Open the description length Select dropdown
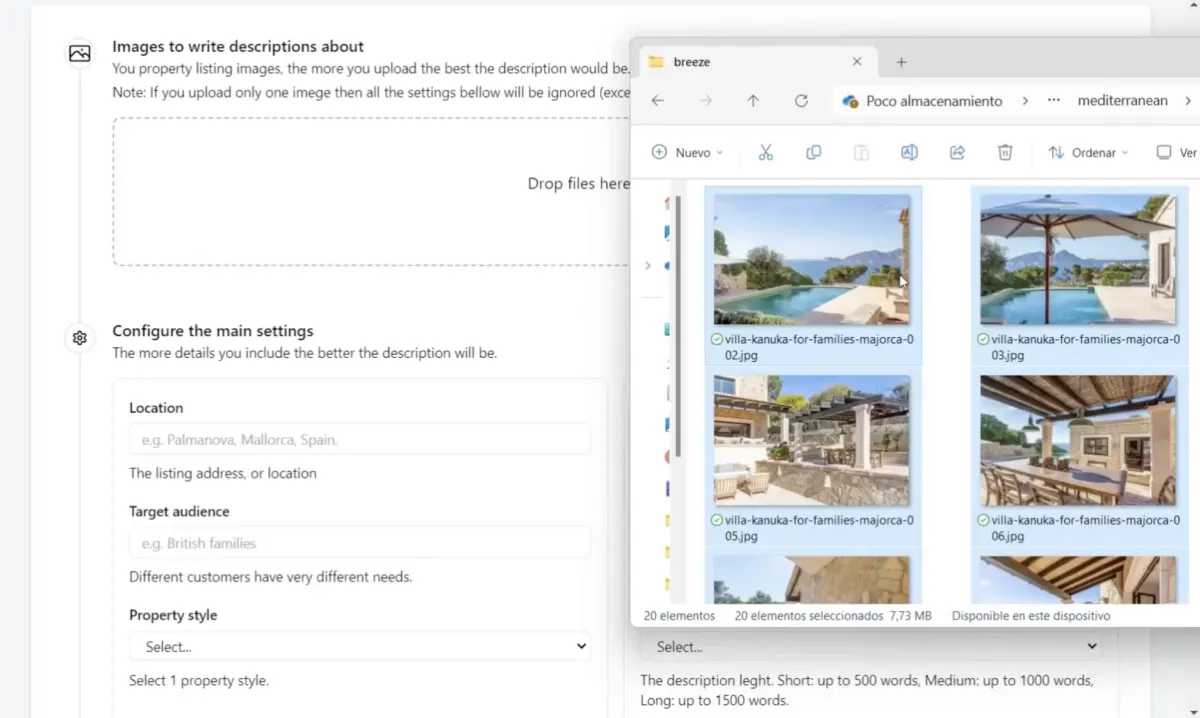The width and height of the screenshot is (1200, 718). point(871,647)
